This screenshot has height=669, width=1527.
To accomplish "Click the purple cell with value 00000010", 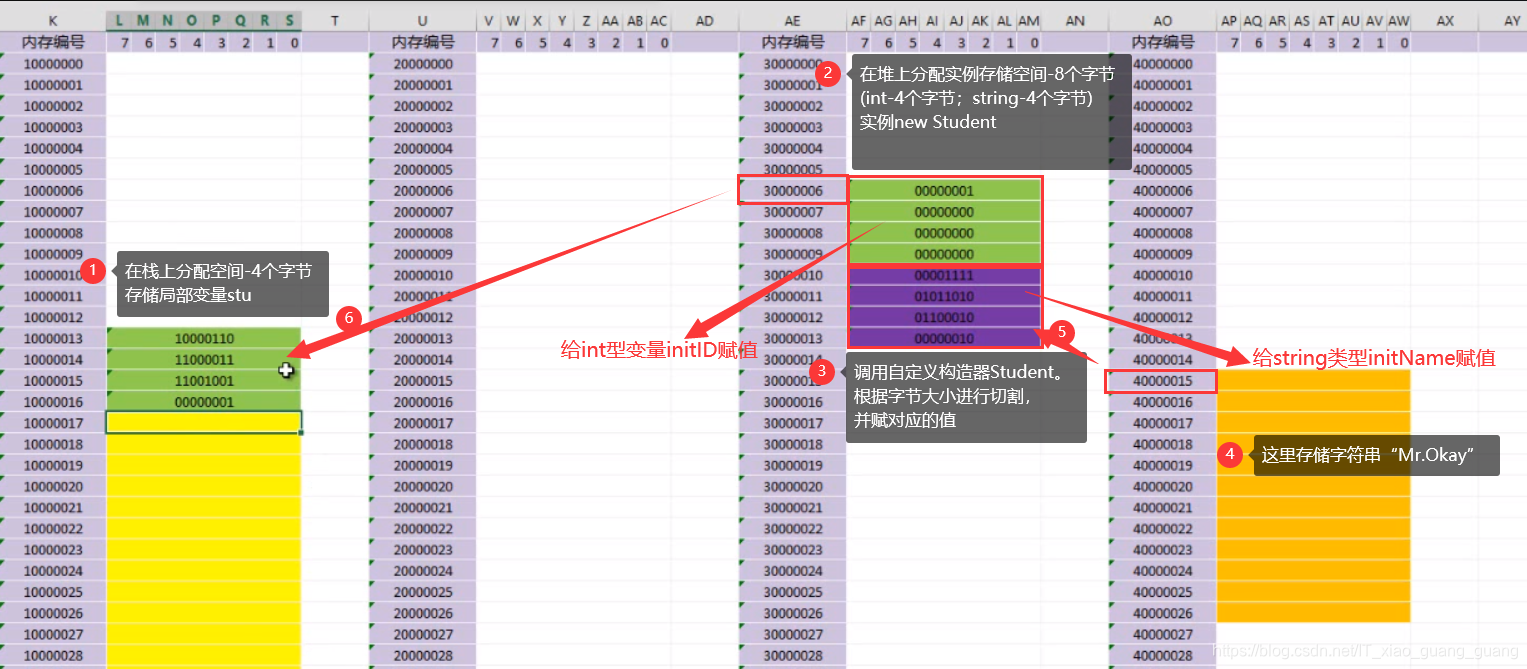I will coord(944,338).
